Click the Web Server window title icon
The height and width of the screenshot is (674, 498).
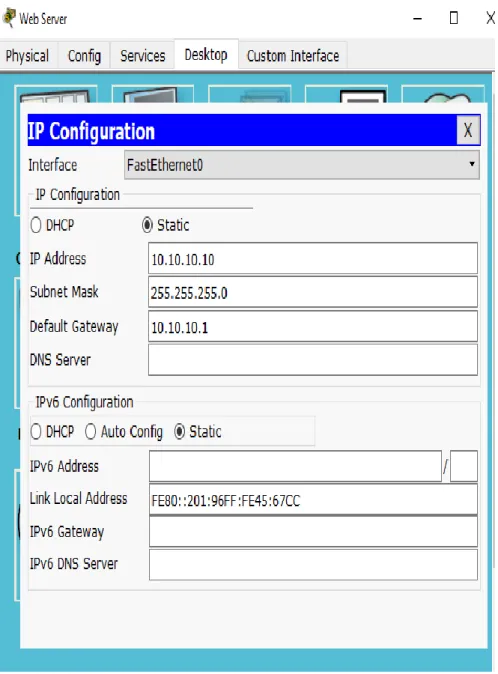(x=9, y=18)
